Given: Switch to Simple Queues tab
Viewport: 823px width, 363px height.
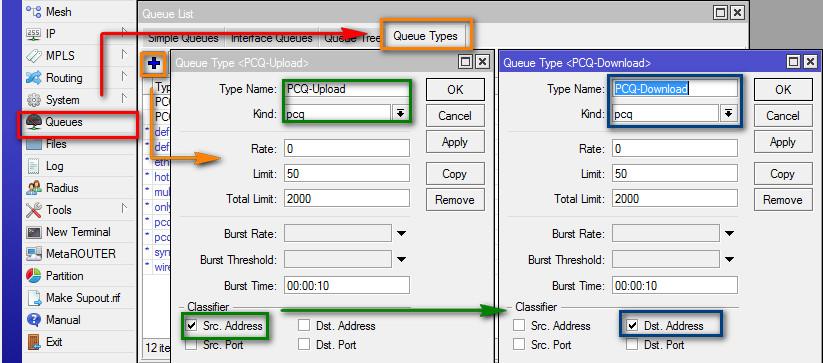Looking at the screenshot, I should pos(183,38).
